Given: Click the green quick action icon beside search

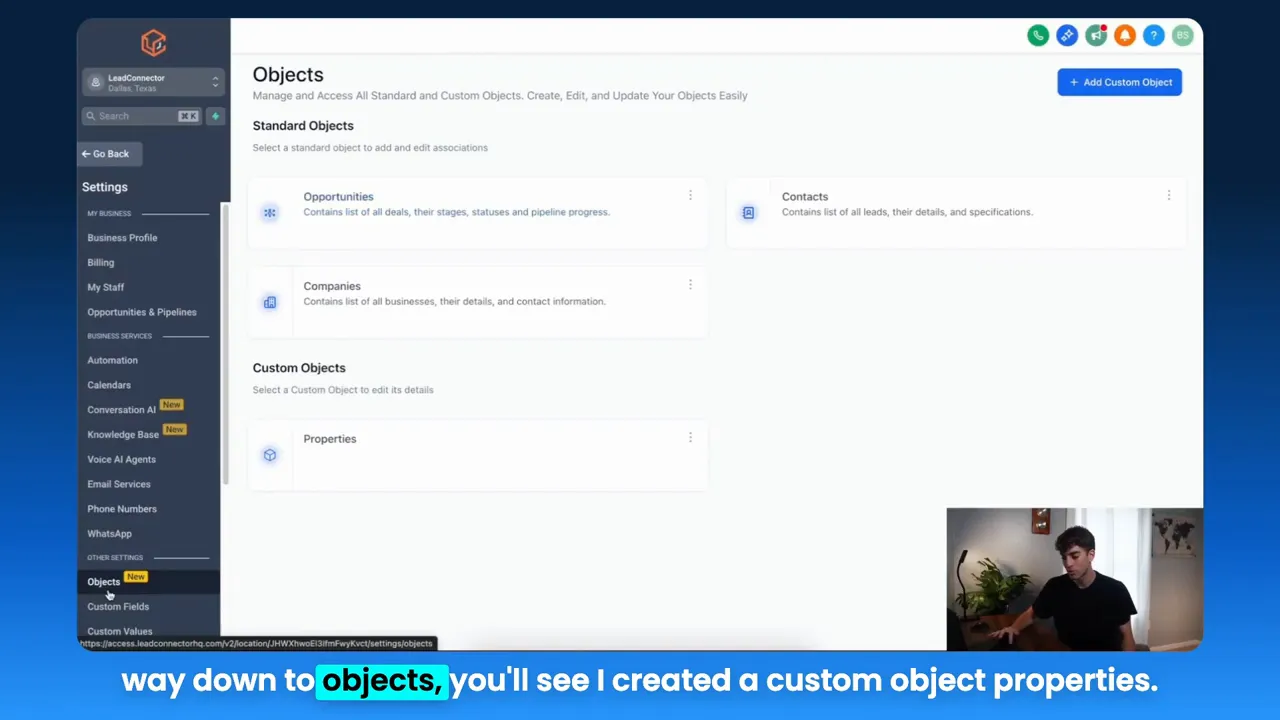Looking at the screenshot, I should (x=215, y=116).
